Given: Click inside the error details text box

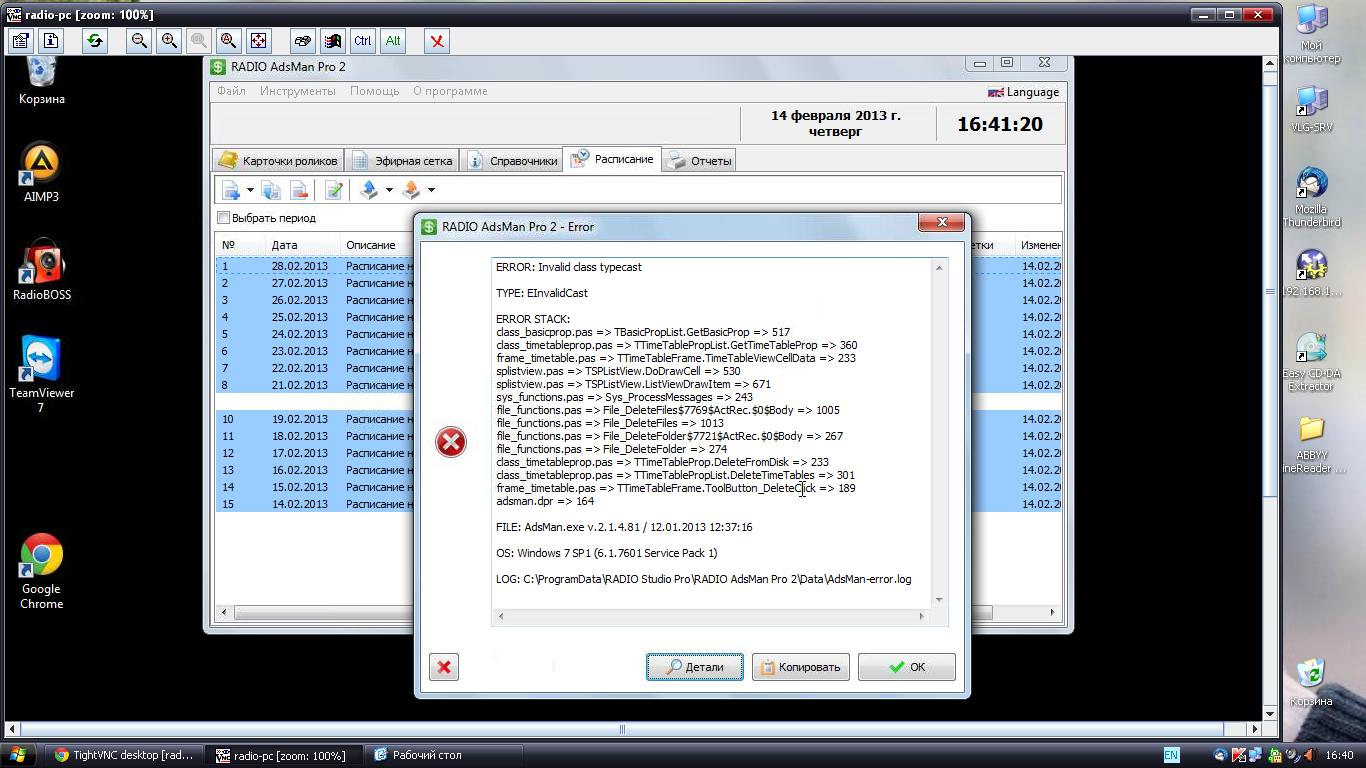Looking at the screenshot, I should (712, 433).
